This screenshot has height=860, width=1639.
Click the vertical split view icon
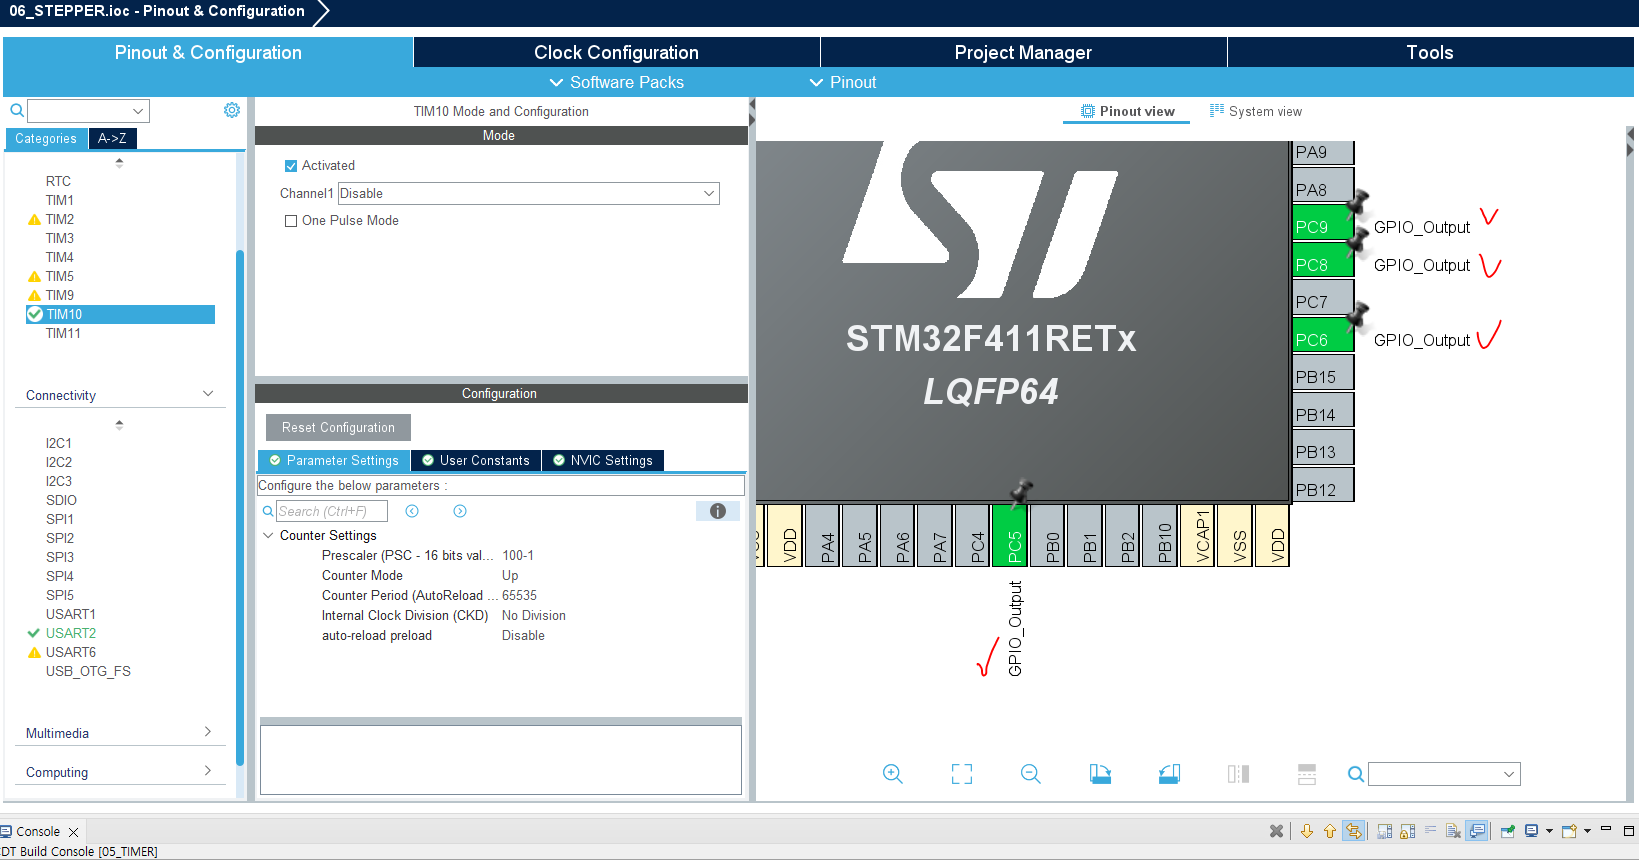pos(1238,774)
